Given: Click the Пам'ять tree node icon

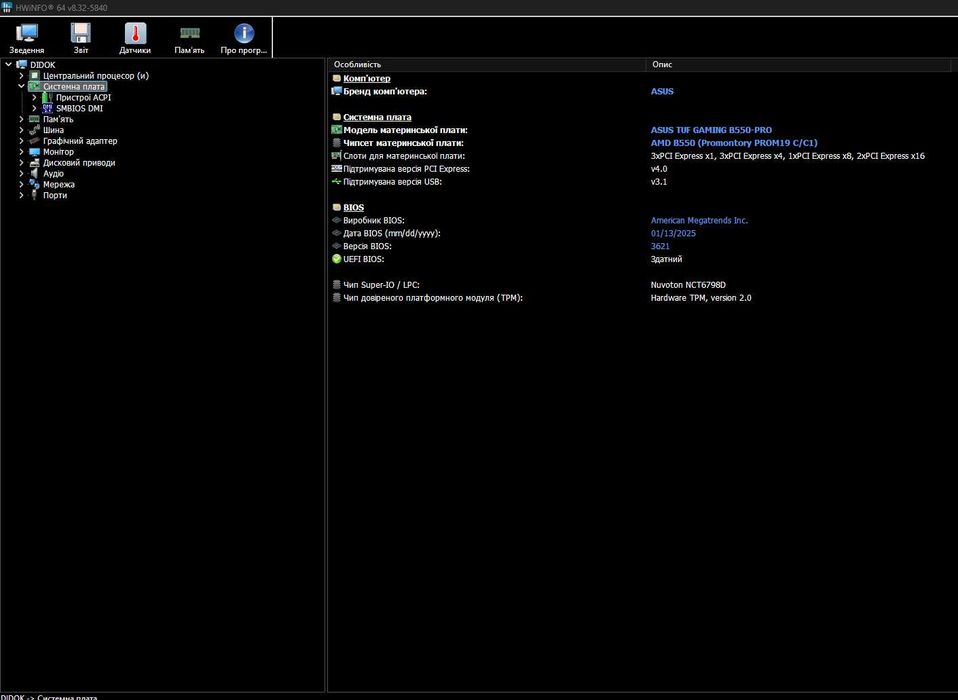Looking at the screenshot, I should [x=35, y=119].
